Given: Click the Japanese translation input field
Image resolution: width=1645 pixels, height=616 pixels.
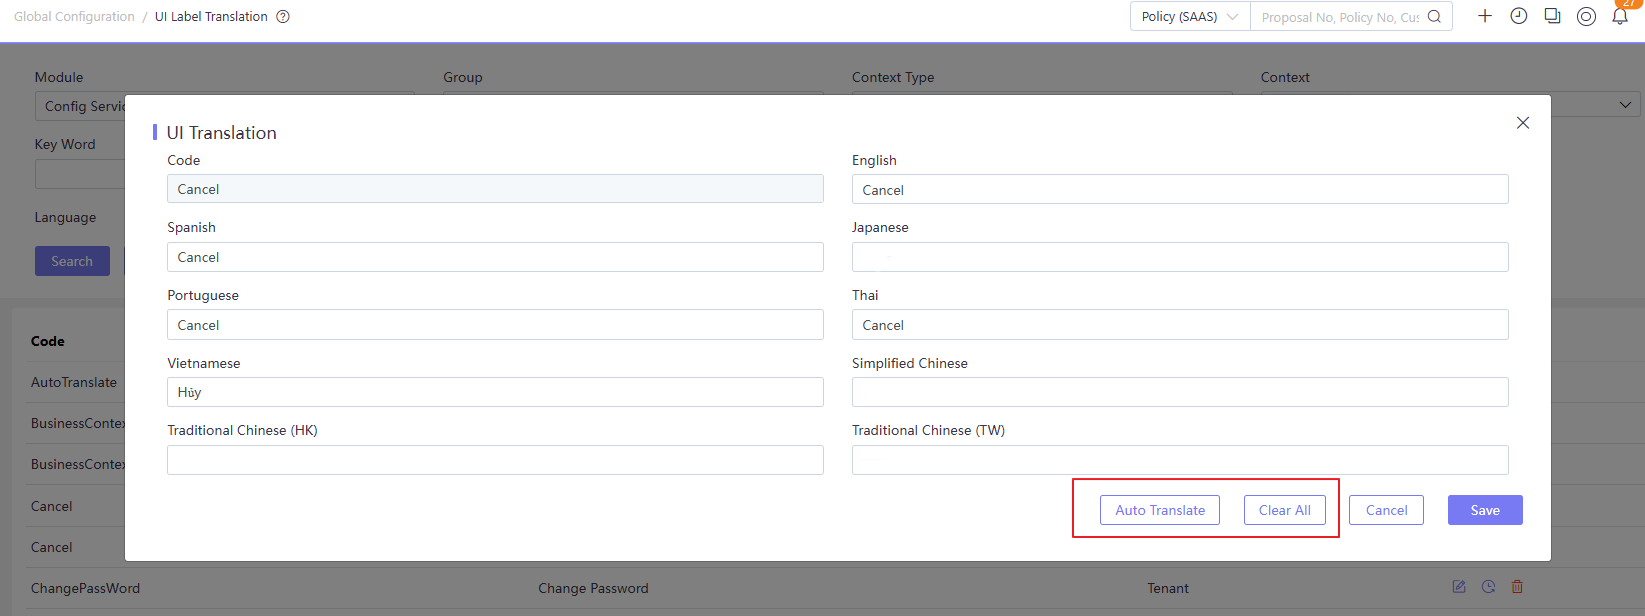Looking at the screenshot, I should pyautogui.click(x=1179, y=257).
